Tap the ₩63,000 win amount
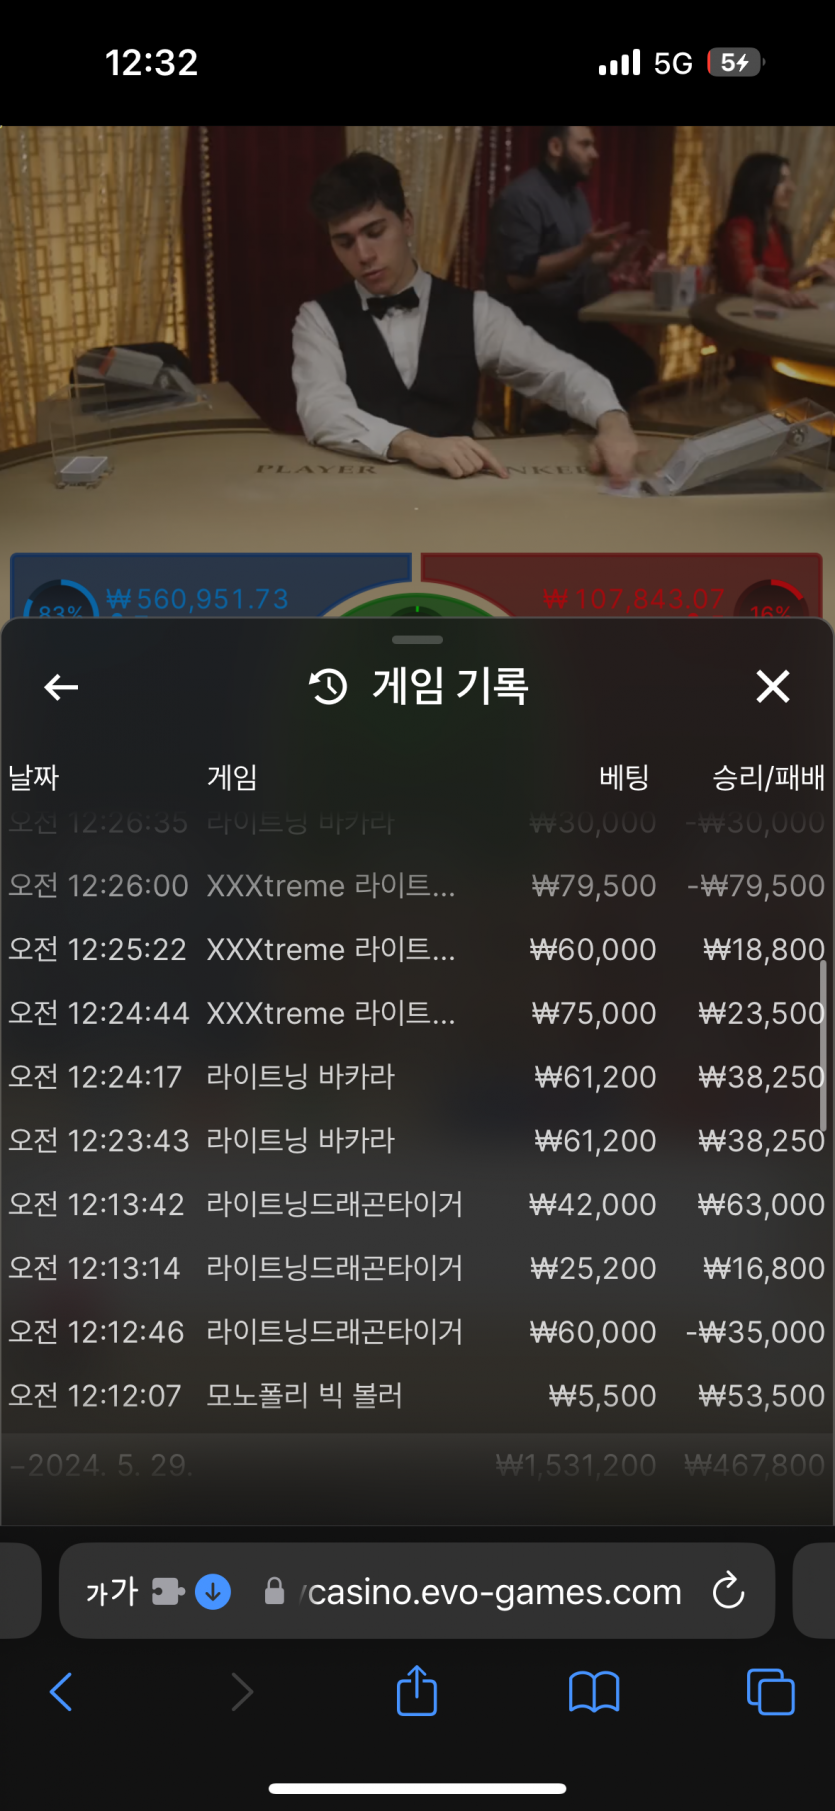The image size is (835, 1811). pyautogui.click(x=762, y=1205)
